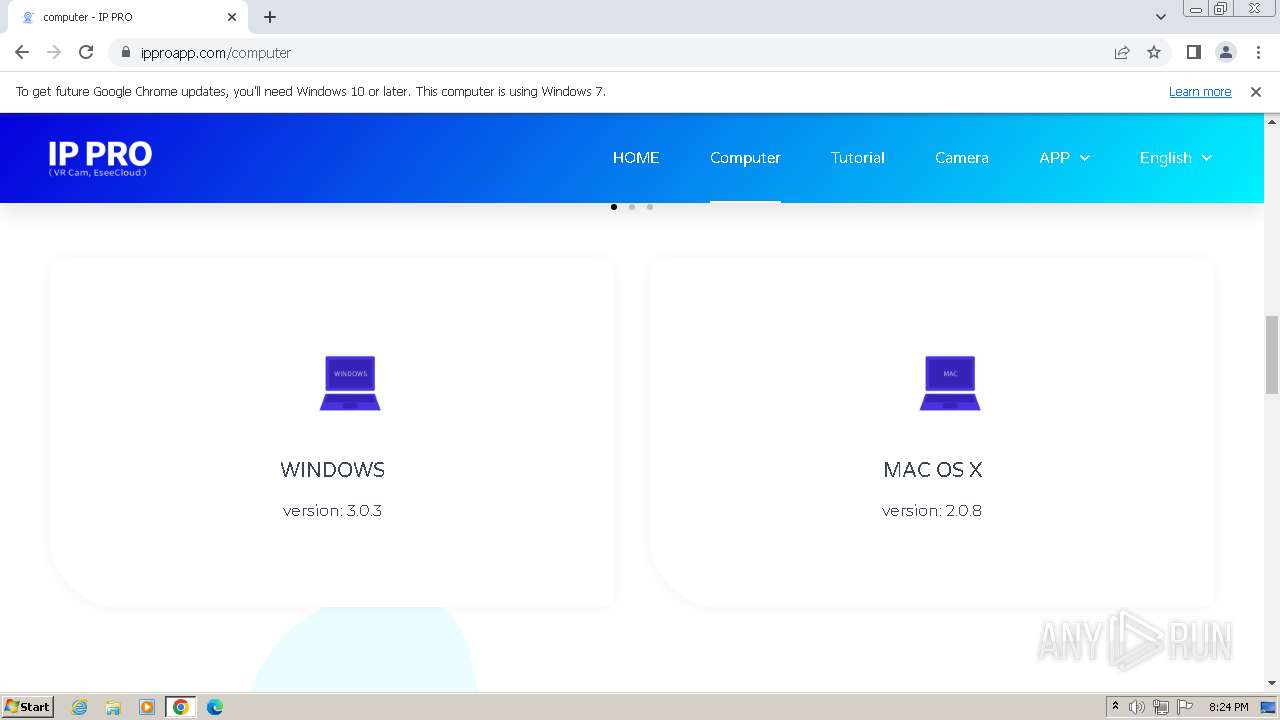Viewport: 1280px width, 720px height.
Task: Click the Action Center flag icon
Action: click(x=1185, y=707)
